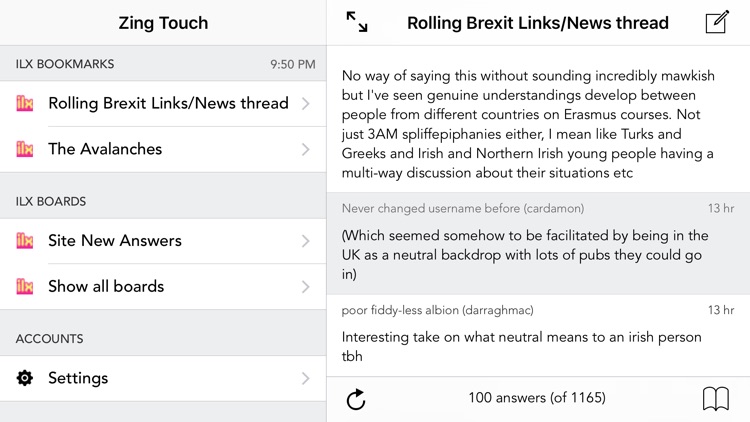The image size is (750, 422).
Task: Tap the chevron on Show all boards row
Action: [305, 286]
